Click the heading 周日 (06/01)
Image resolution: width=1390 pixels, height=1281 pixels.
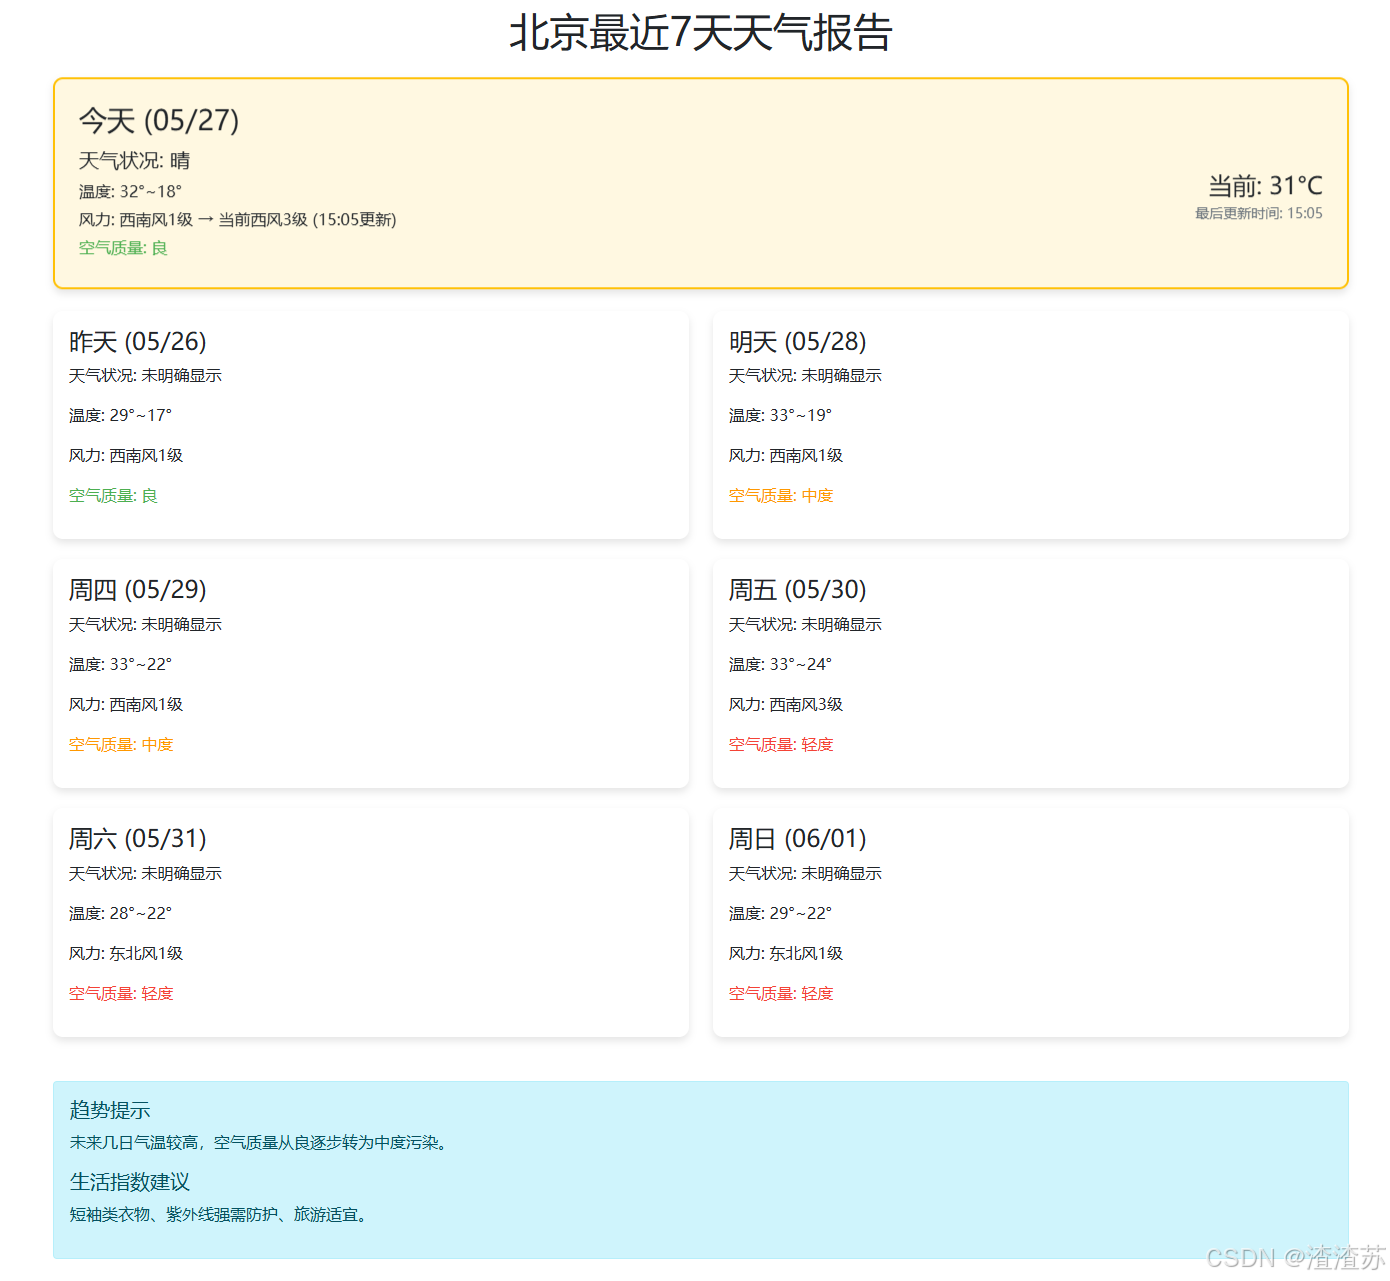click(798, 839)
